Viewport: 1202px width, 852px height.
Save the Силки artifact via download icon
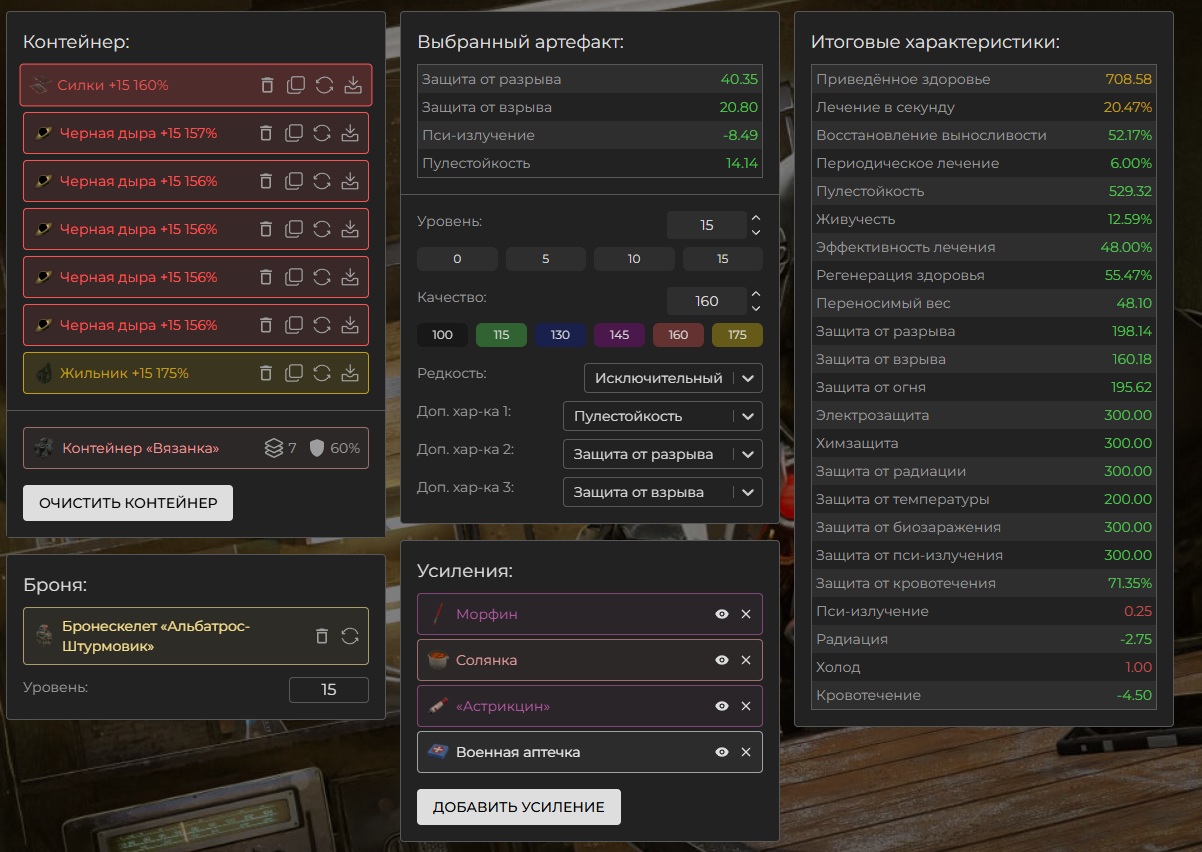pos(352,85)
